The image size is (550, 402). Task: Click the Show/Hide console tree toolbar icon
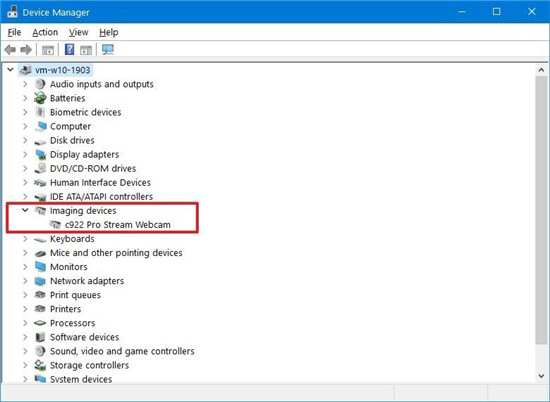(x=48, y=50)
